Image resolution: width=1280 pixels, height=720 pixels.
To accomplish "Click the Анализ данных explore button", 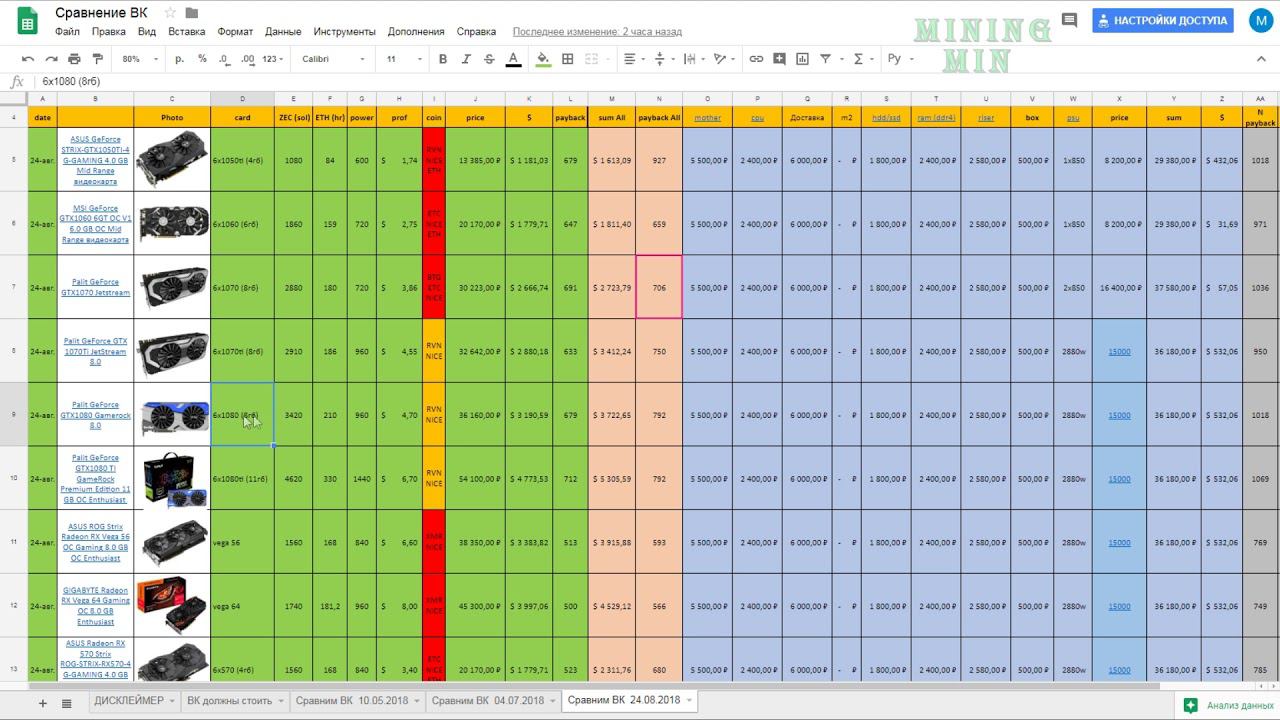I will [1229, 705].
